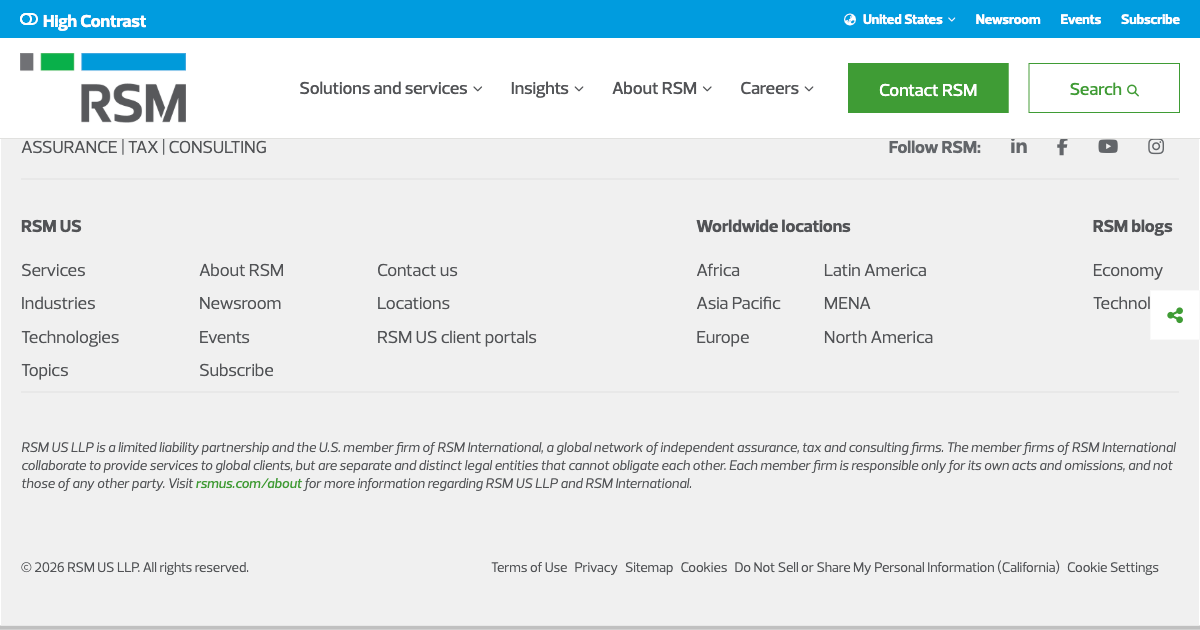Select MENA worldwide location
The image size is (1200, 630).
click(x=847, y=303)
